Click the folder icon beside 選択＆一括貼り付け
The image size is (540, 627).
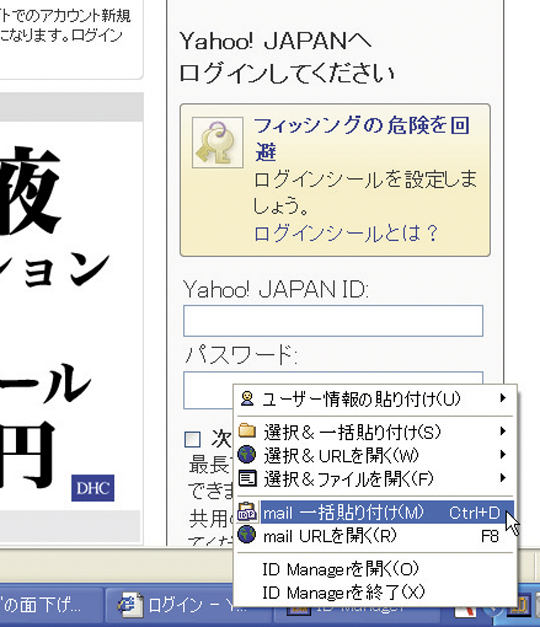coord(247,431)
